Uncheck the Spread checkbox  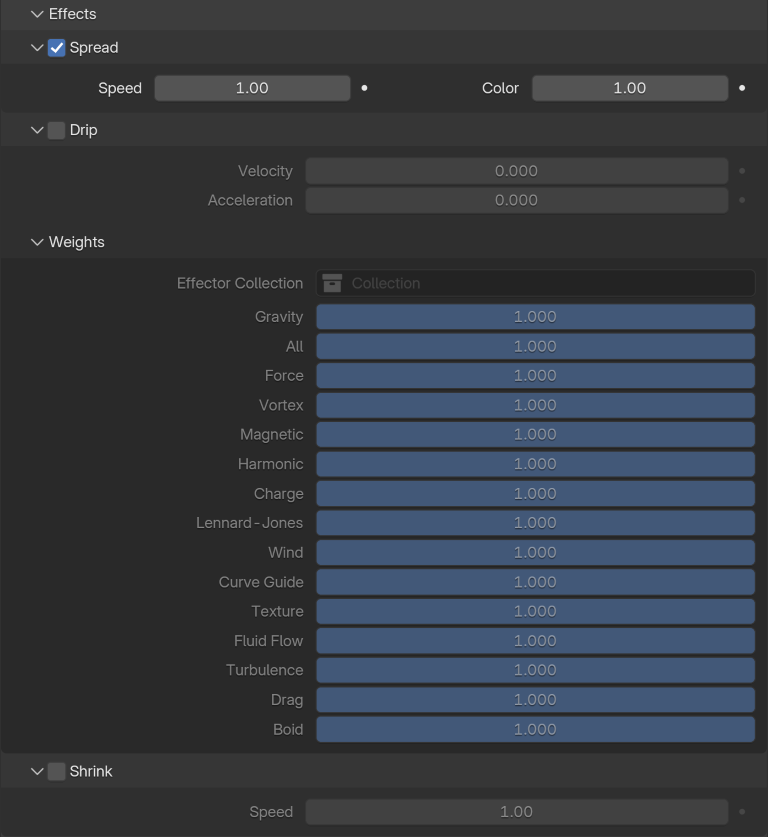click(x=57, y=48)
